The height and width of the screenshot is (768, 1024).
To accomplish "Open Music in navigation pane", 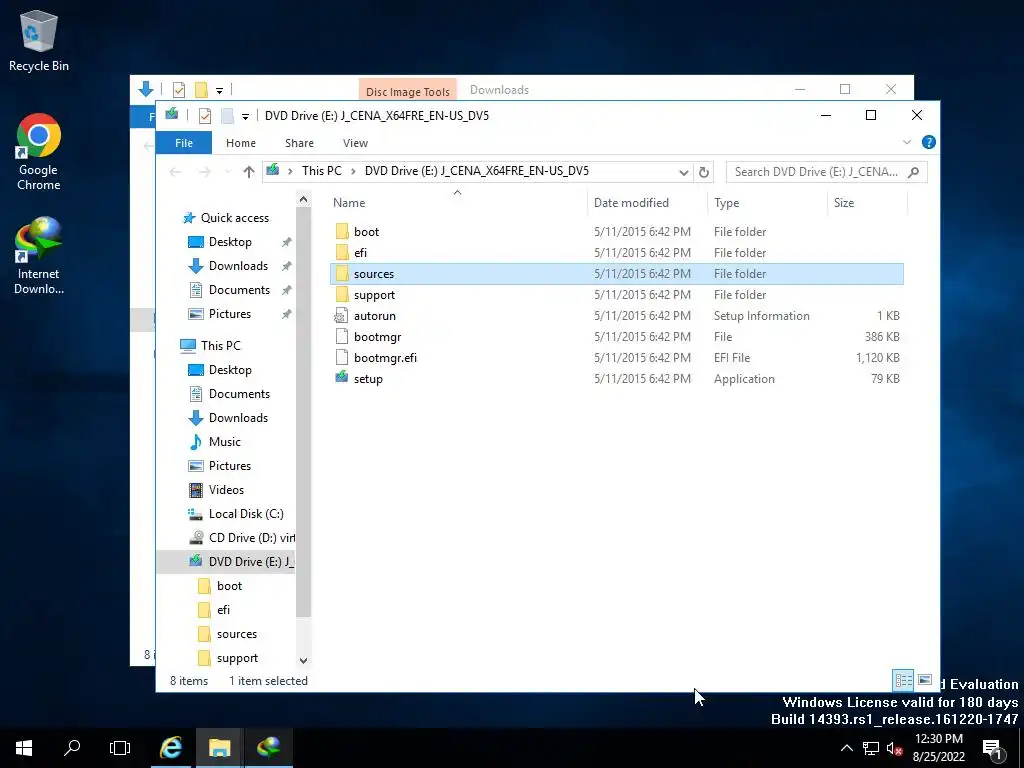I will (225, 442).
